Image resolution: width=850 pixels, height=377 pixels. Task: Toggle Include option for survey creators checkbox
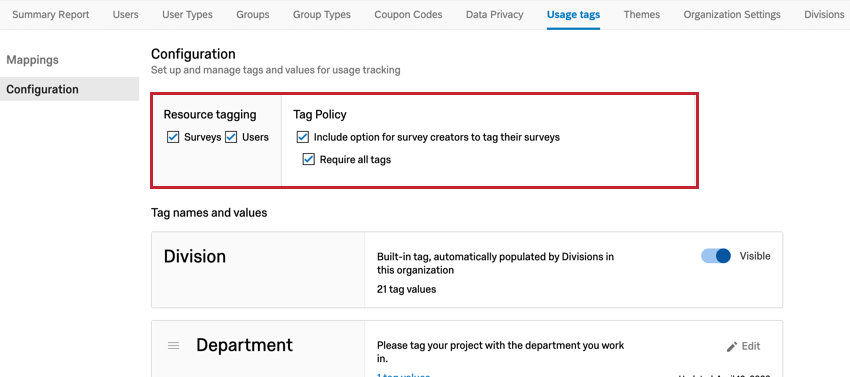302,137
